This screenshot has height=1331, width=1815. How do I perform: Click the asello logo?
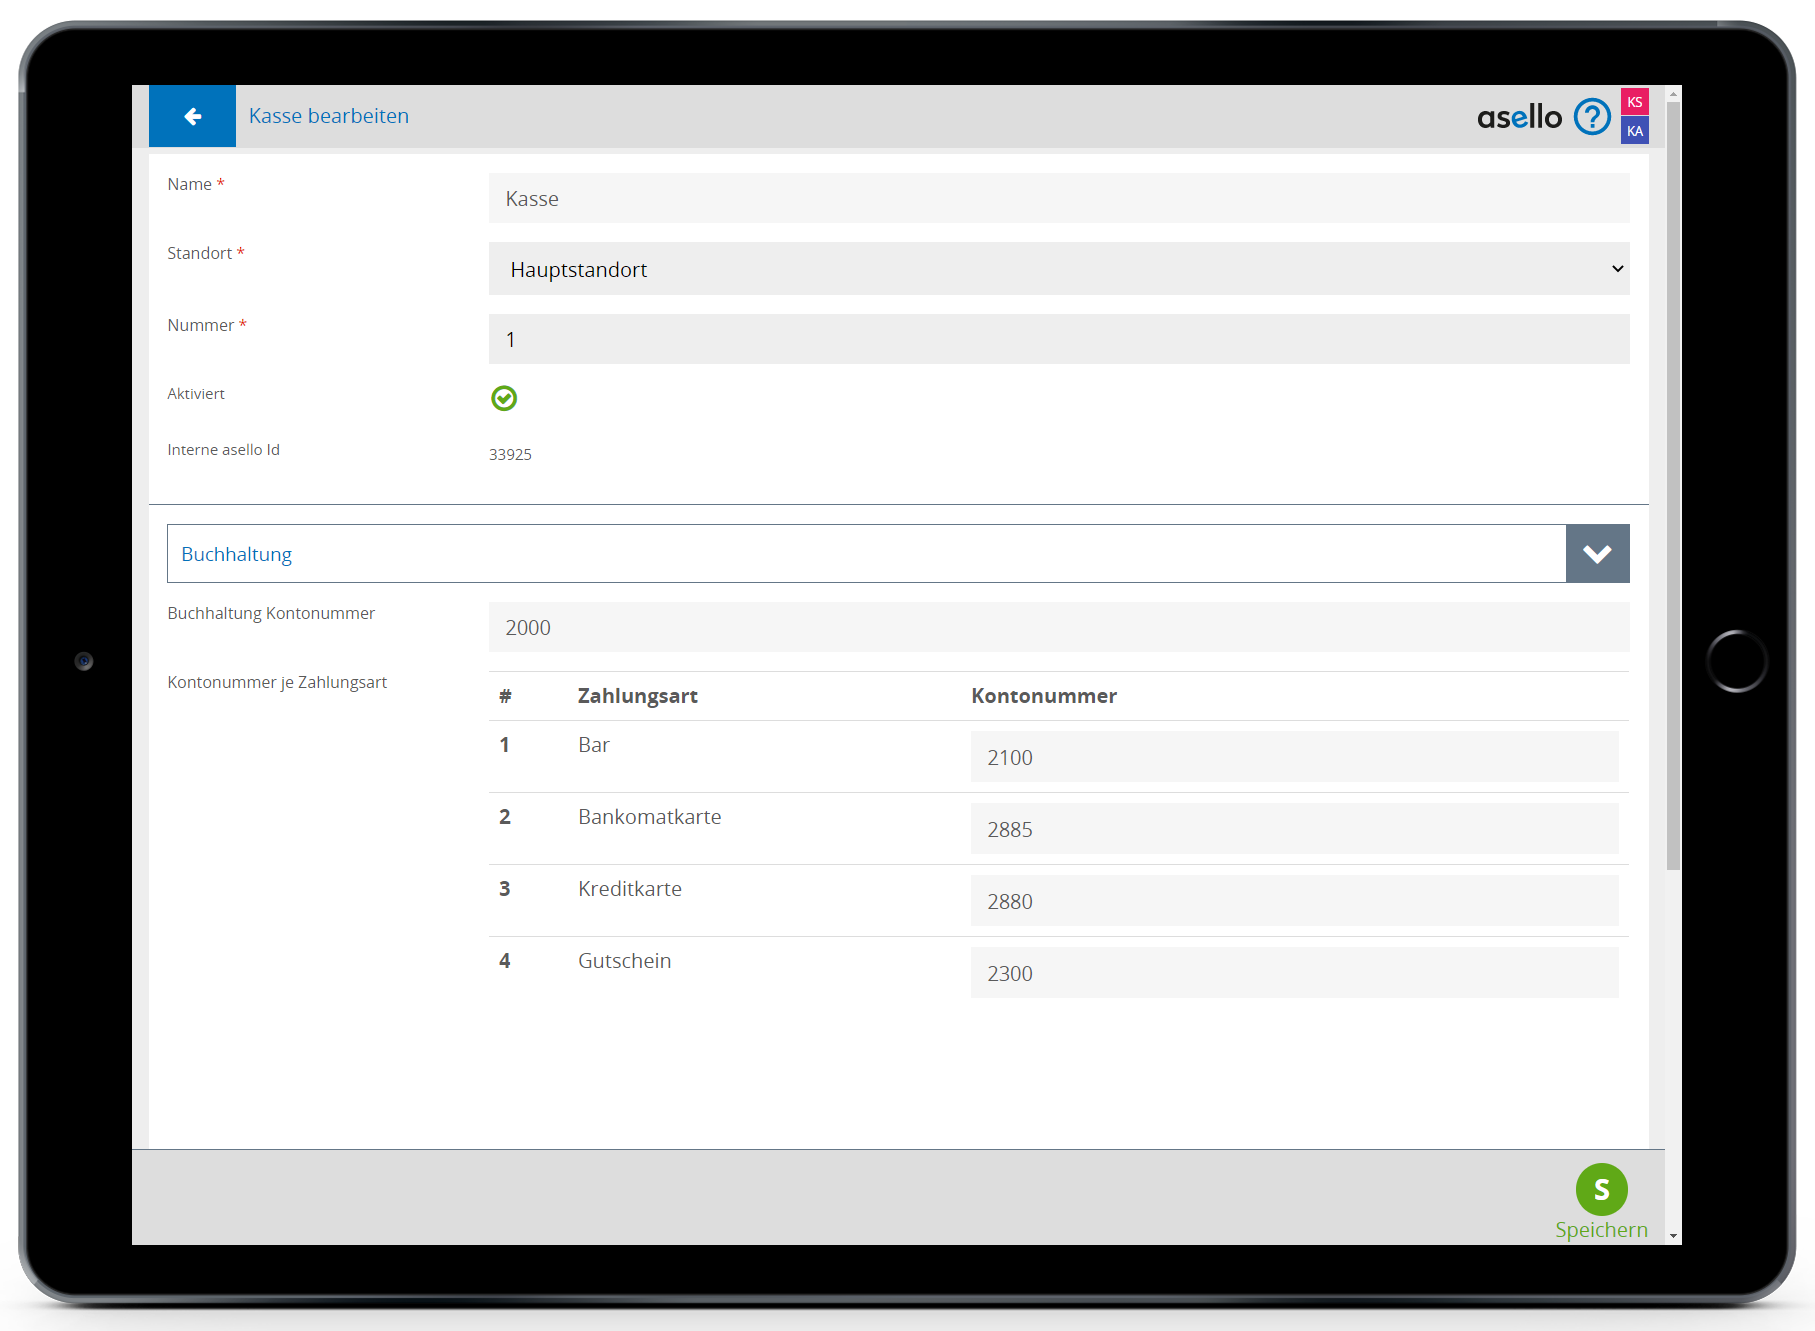[x=1518, y=117]
